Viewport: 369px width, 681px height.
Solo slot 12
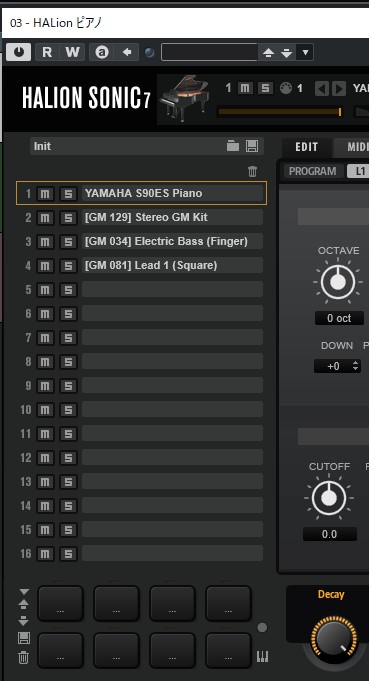[x=68, y=458]
